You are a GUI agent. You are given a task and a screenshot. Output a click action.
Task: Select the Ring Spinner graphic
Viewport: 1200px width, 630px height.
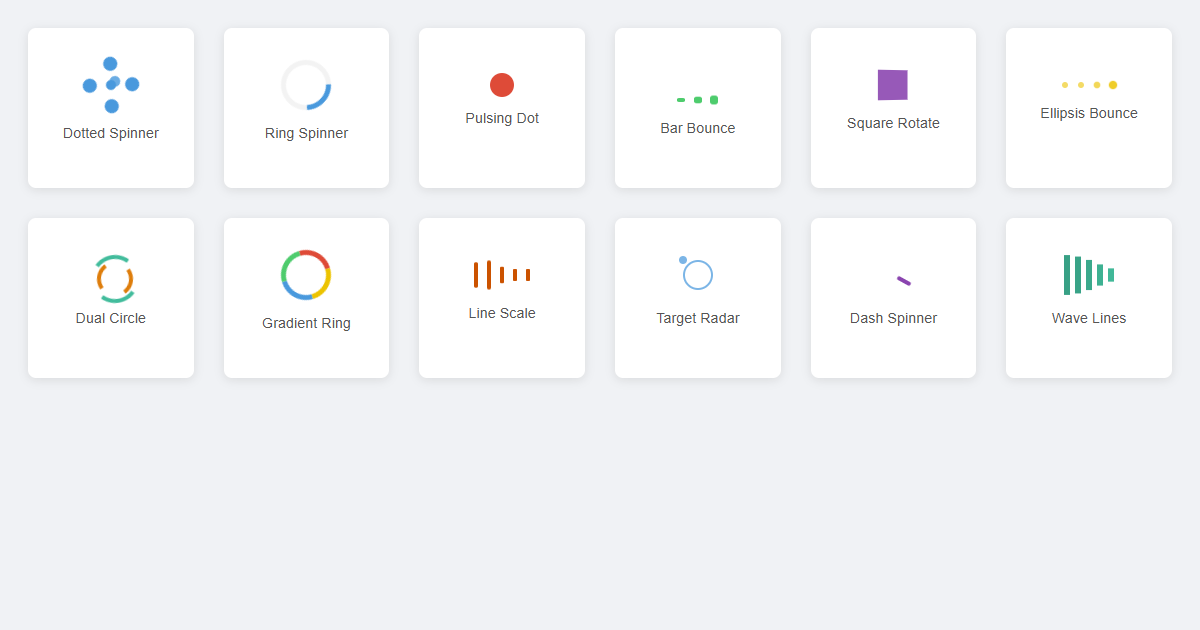306,85
